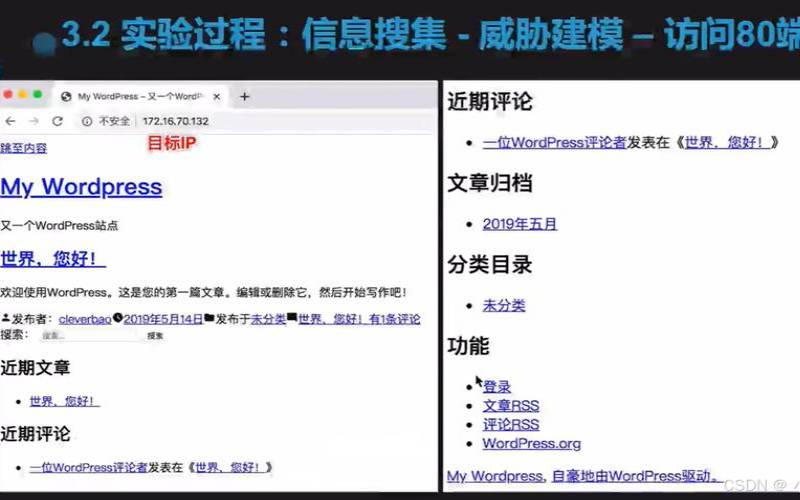Click the yellow minimize window button
The image size is (800, 500).
(23, 95)
